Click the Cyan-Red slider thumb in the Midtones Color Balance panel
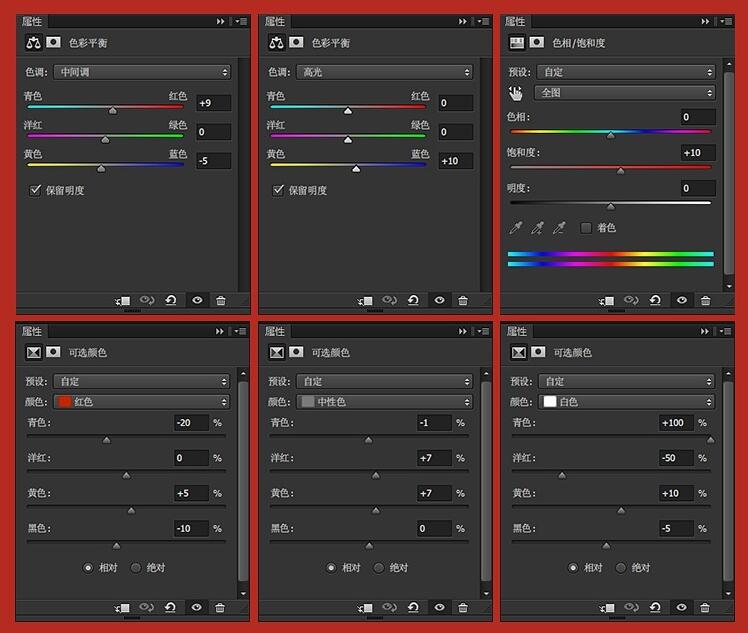Image resolution: width=748 pixels, height=633 pixels. click(x=113, y=111)
